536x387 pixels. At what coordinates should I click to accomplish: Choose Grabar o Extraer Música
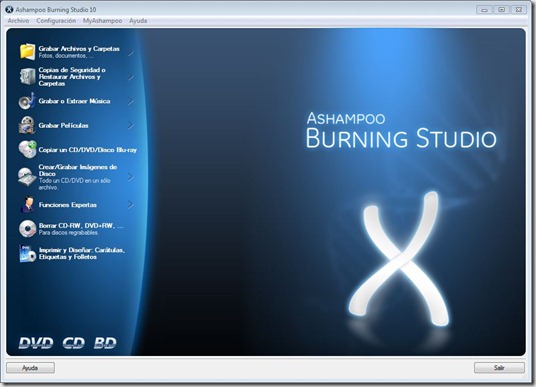point(74,101)
